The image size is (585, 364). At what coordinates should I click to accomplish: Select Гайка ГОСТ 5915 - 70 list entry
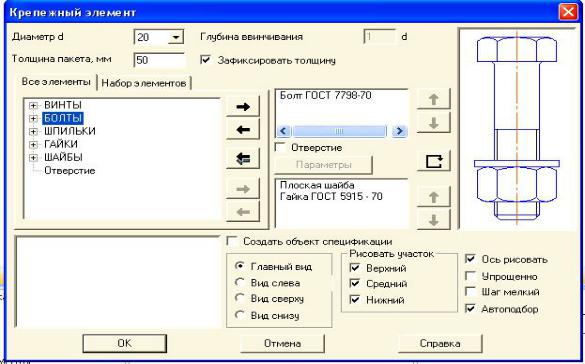point(331,197)
